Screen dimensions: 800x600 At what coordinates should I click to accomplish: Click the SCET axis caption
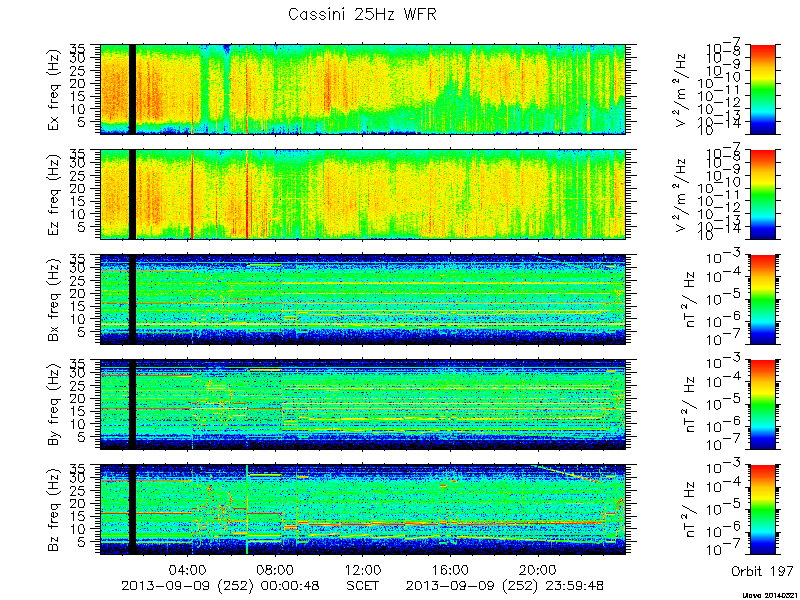pos(363,585)
